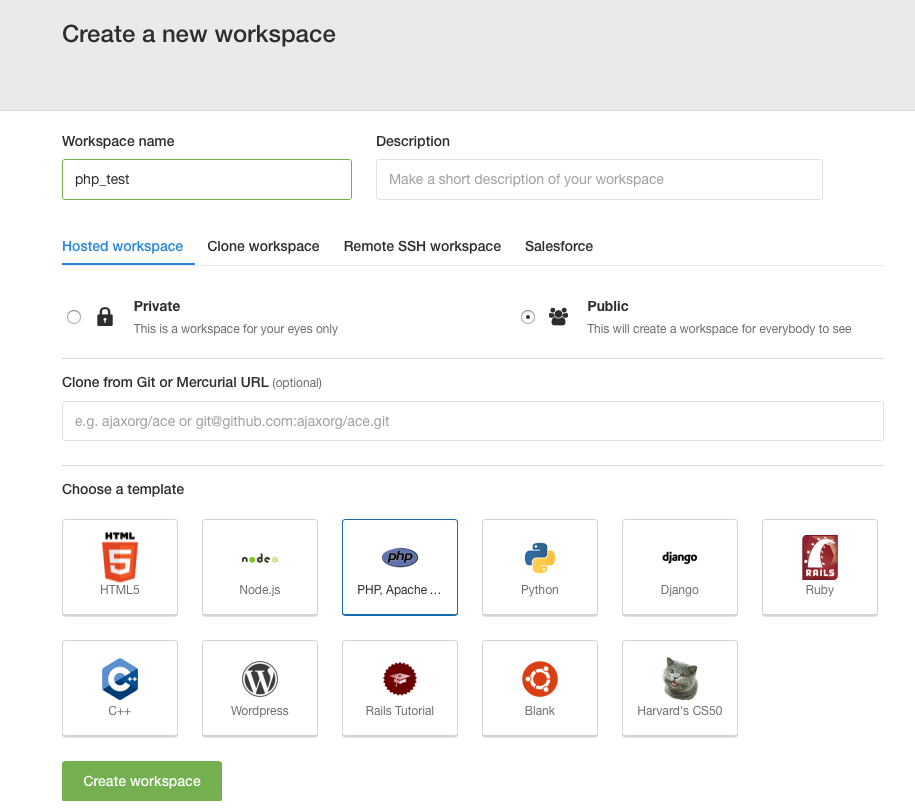Select the Private workspace radio button

74,317
